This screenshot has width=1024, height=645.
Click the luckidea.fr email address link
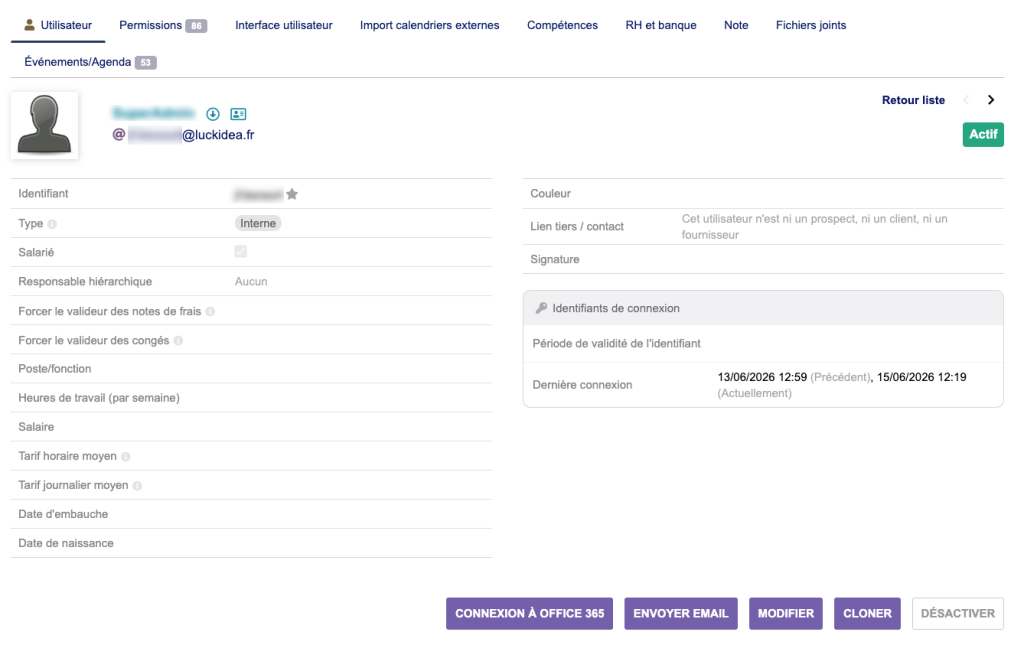coord(191,135)
